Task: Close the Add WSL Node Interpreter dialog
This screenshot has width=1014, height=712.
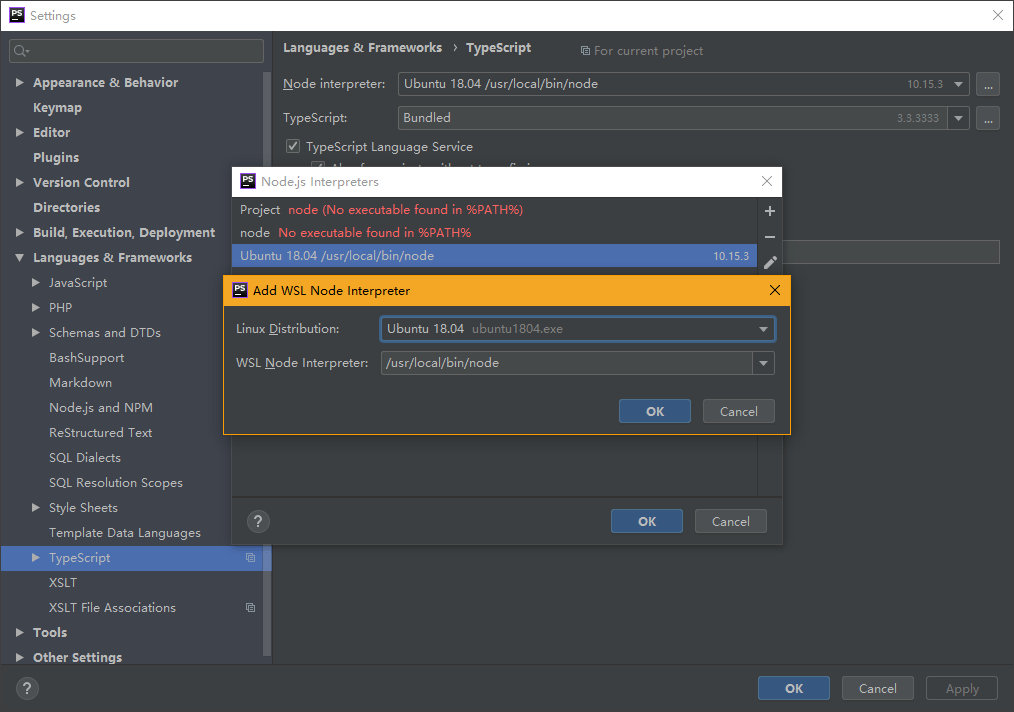Action: pyautogui.click(x=775, y=290)
